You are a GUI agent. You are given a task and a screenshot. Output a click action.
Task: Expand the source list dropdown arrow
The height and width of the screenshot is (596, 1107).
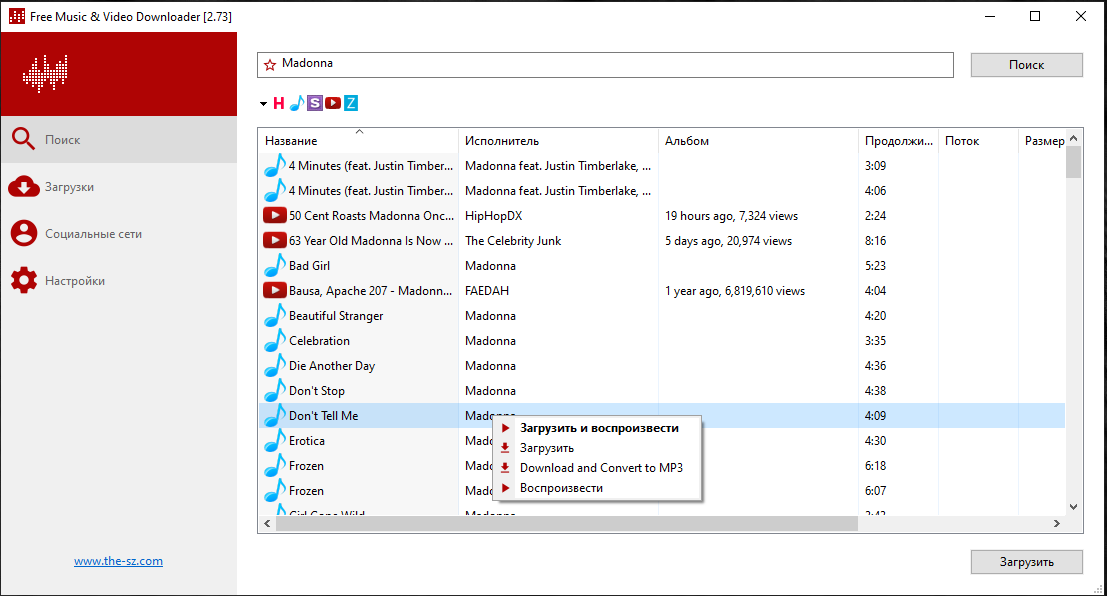coord(263,104)
